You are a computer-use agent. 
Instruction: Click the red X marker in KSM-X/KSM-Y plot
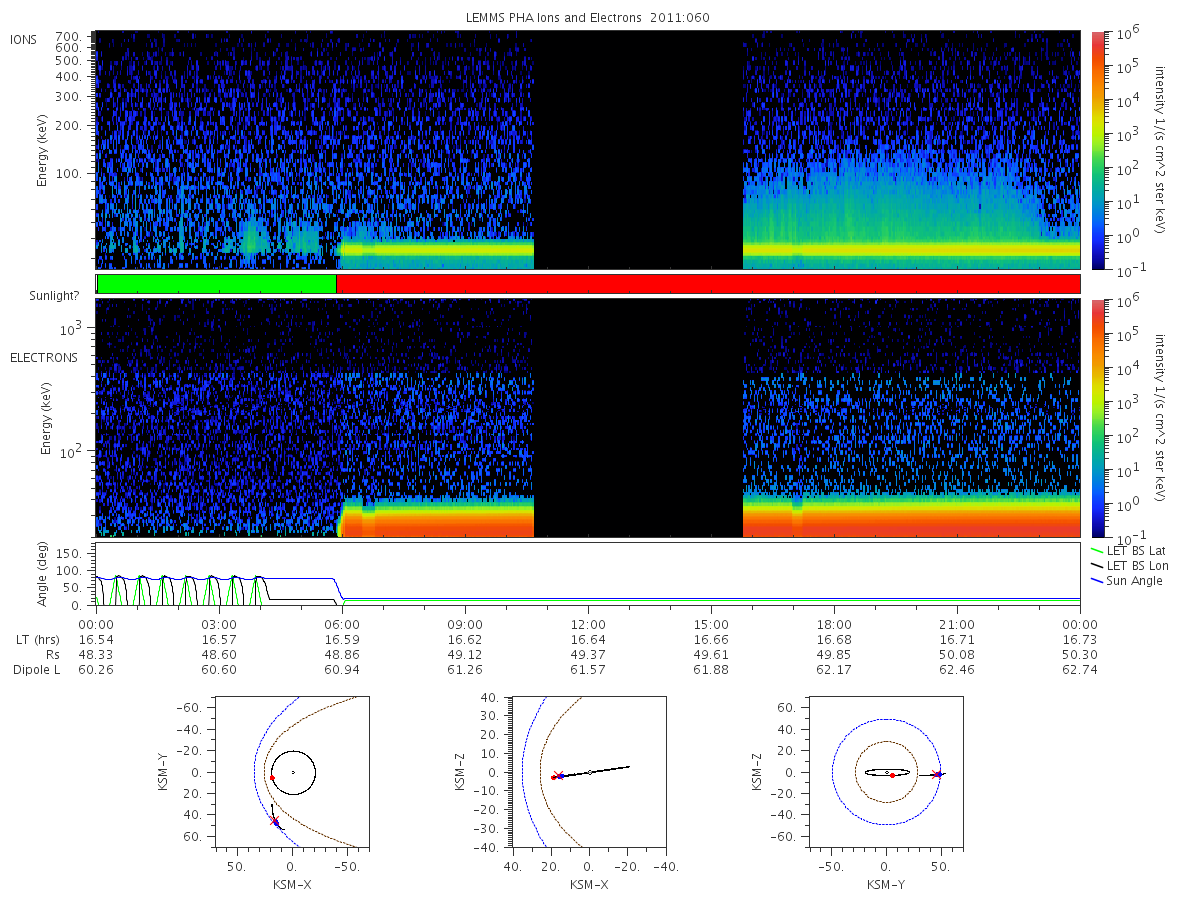tap(275, 821)
